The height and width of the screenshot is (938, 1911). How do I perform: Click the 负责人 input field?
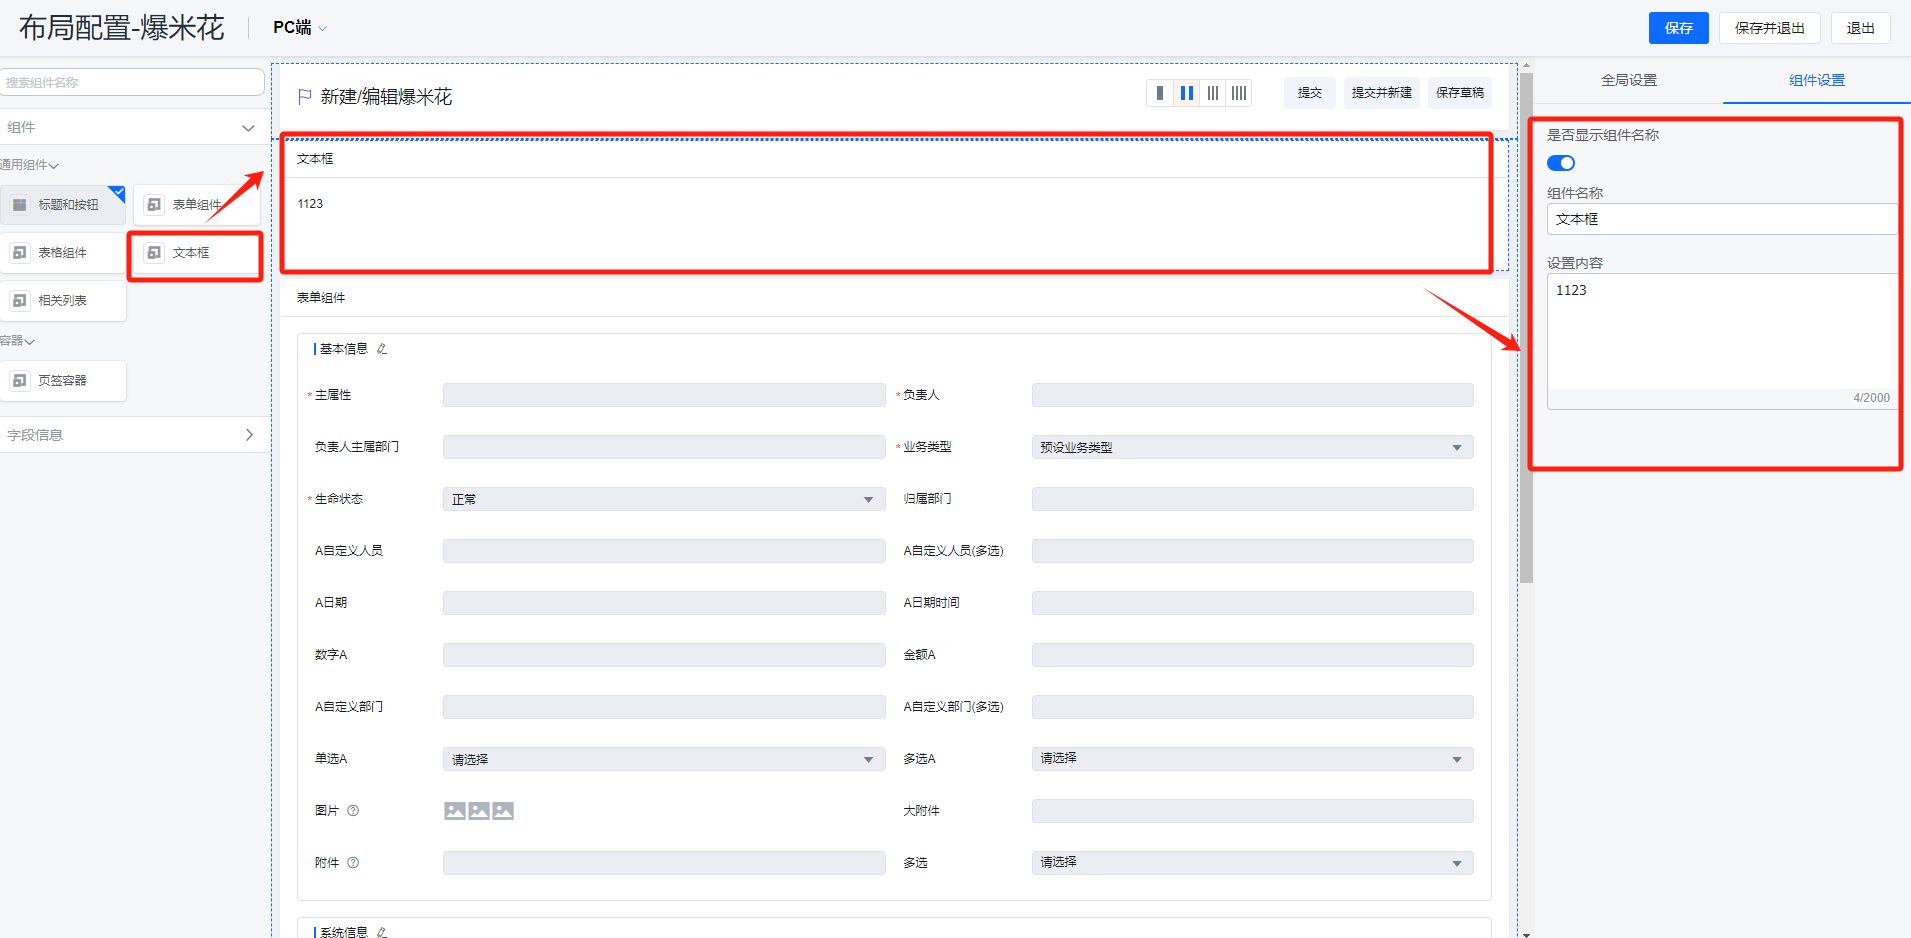click(x=1252, y=395)
